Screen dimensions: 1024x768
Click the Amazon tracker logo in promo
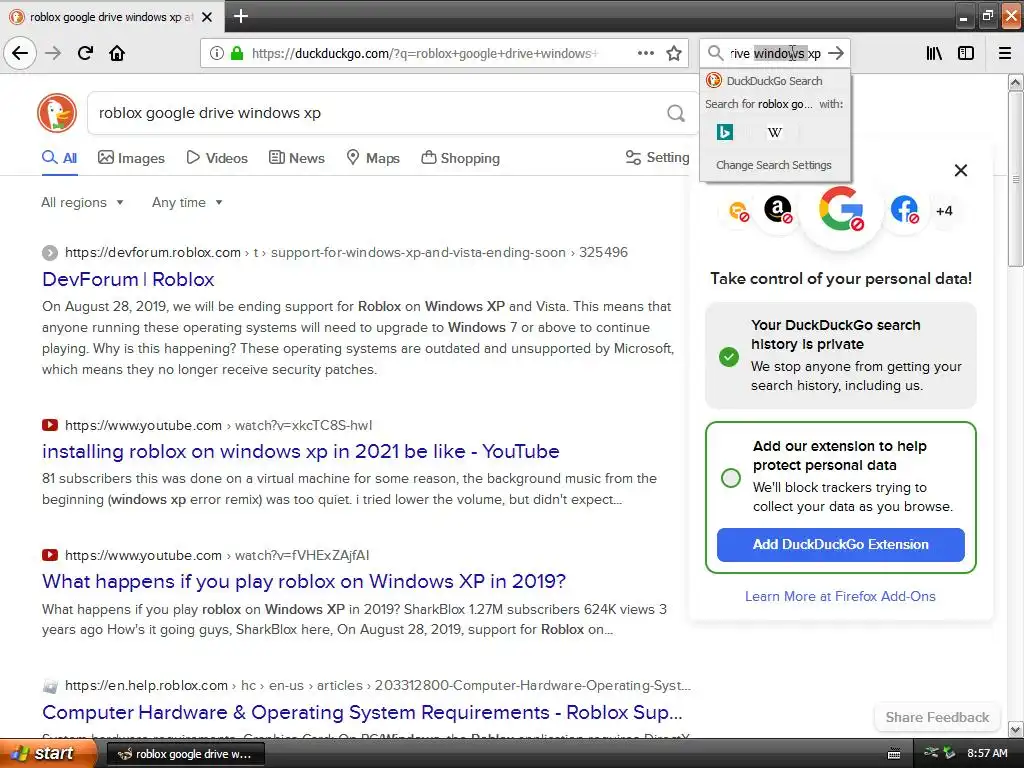tap(778, 210)
